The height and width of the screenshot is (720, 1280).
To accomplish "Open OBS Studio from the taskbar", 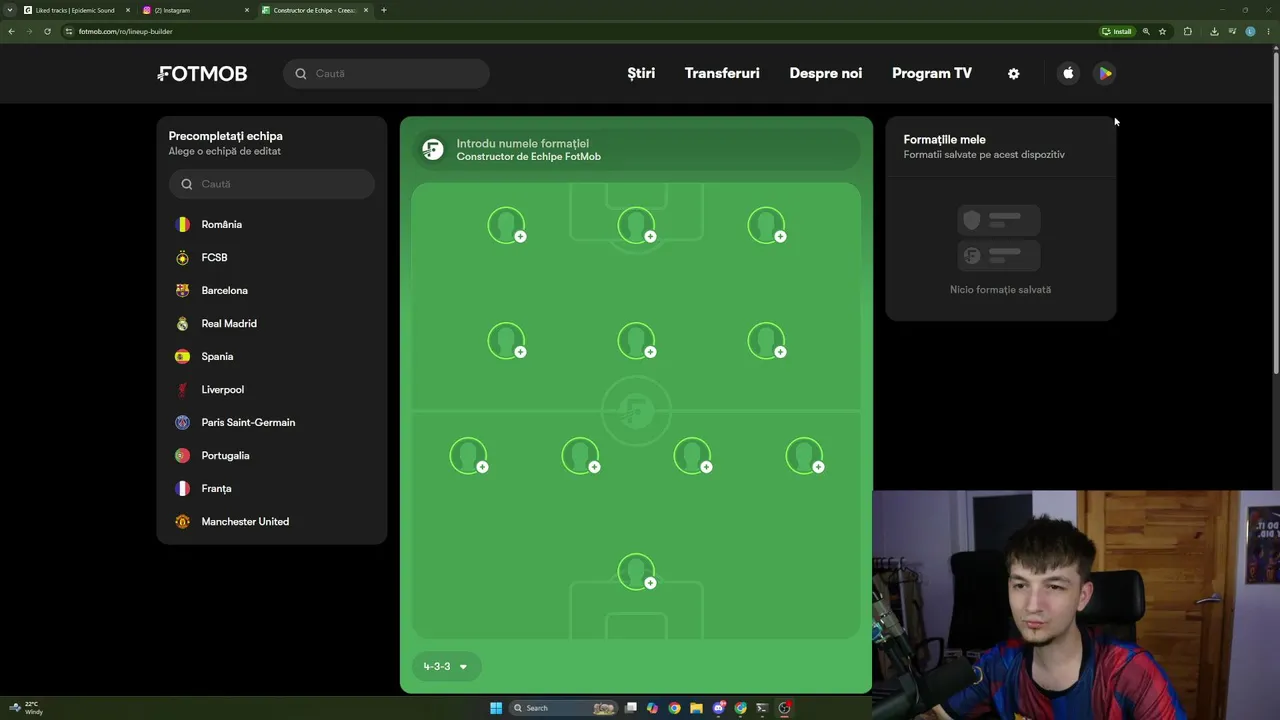I will (784, 708).
